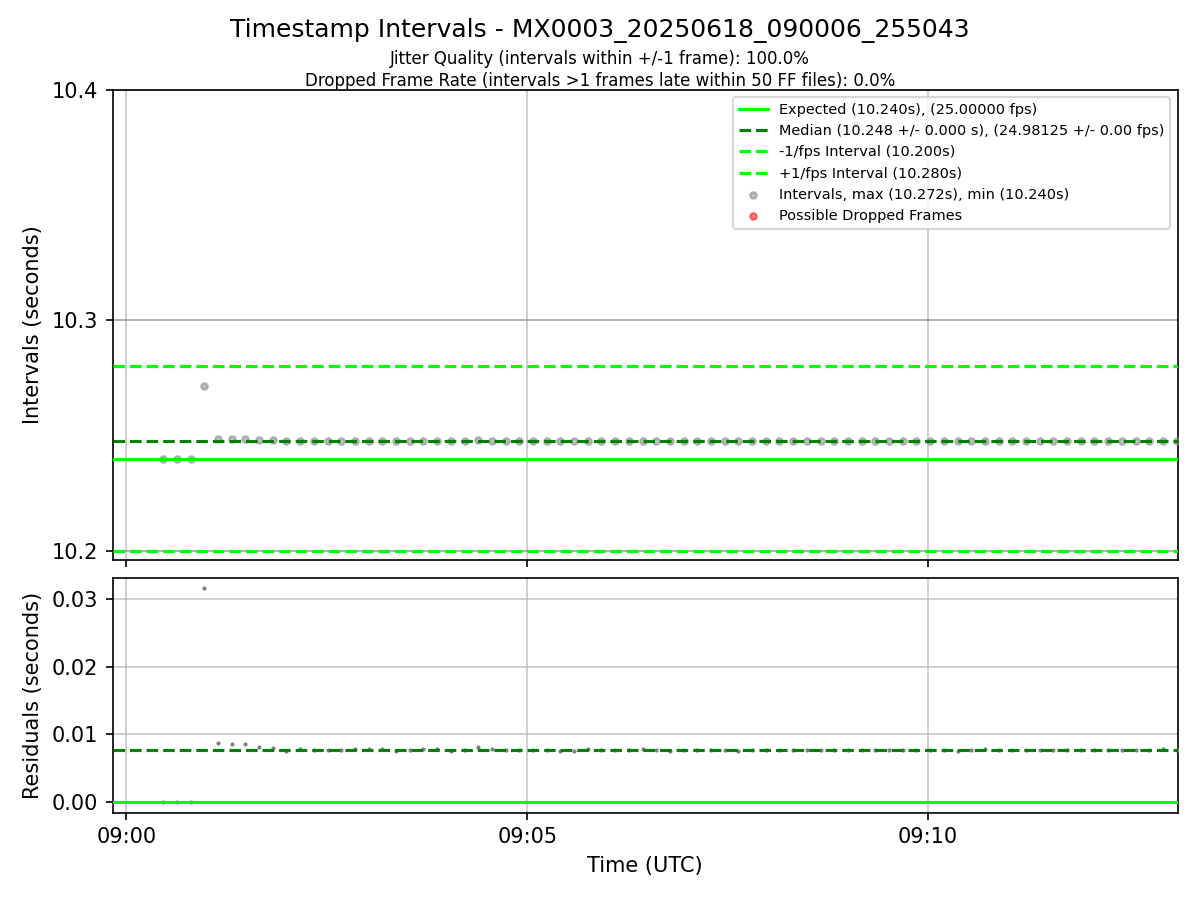Click the 'Intervals (seconds)' y-axis label
The height and width of the screenshot is (900, 1200).
(x=32, y=325)
